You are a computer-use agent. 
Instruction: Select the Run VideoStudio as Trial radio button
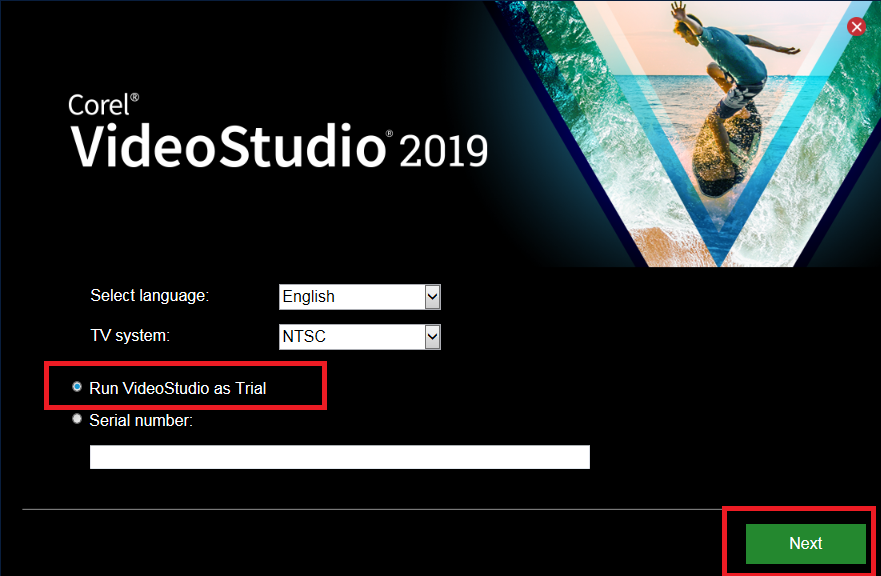coord(77,387)
